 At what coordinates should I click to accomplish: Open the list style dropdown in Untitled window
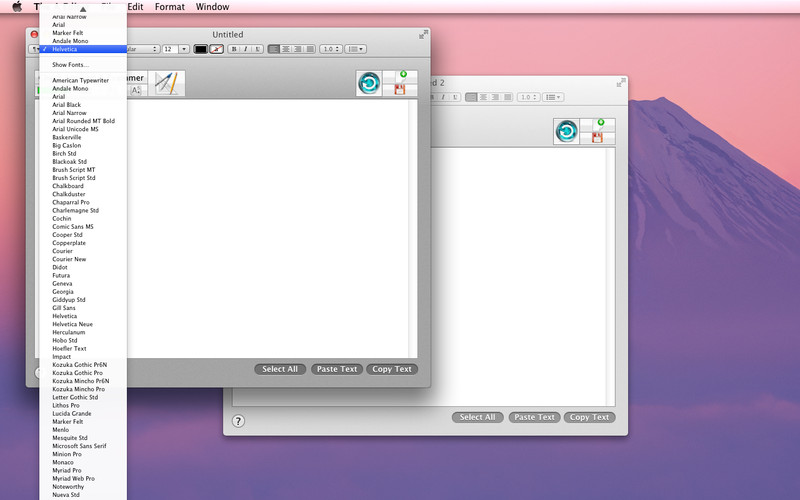tap(356, 49)
